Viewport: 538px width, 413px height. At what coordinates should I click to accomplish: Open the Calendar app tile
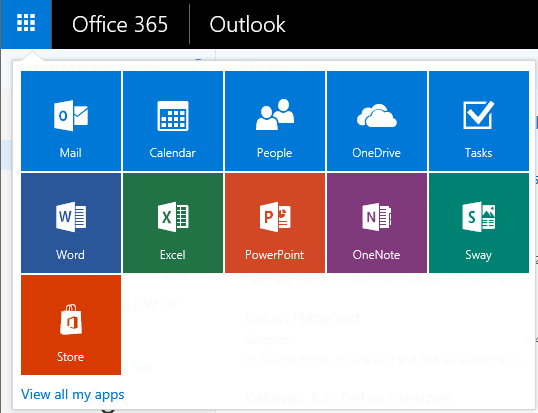coord(173,121)
